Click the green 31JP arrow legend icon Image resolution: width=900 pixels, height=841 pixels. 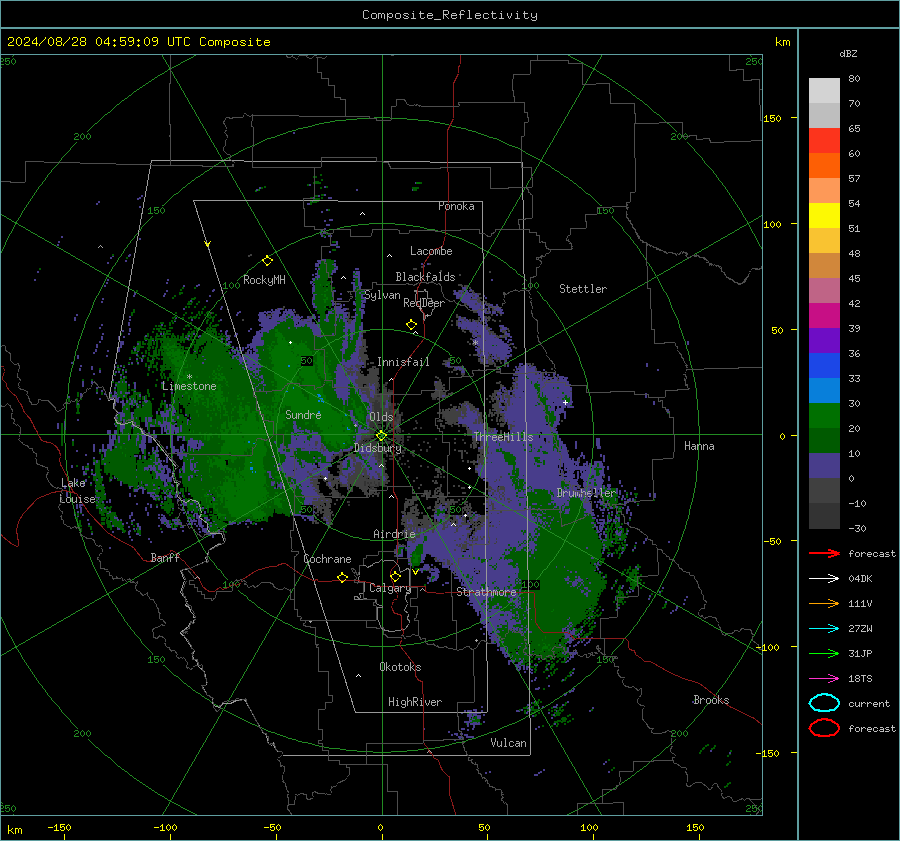[x=824, y=653]
